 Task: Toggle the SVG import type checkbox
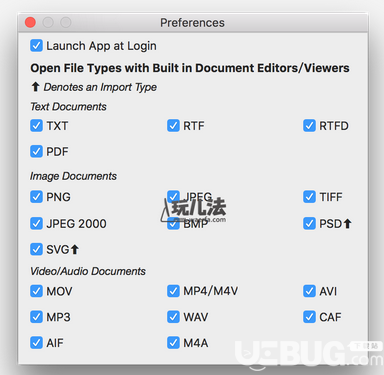click(36, 249)
